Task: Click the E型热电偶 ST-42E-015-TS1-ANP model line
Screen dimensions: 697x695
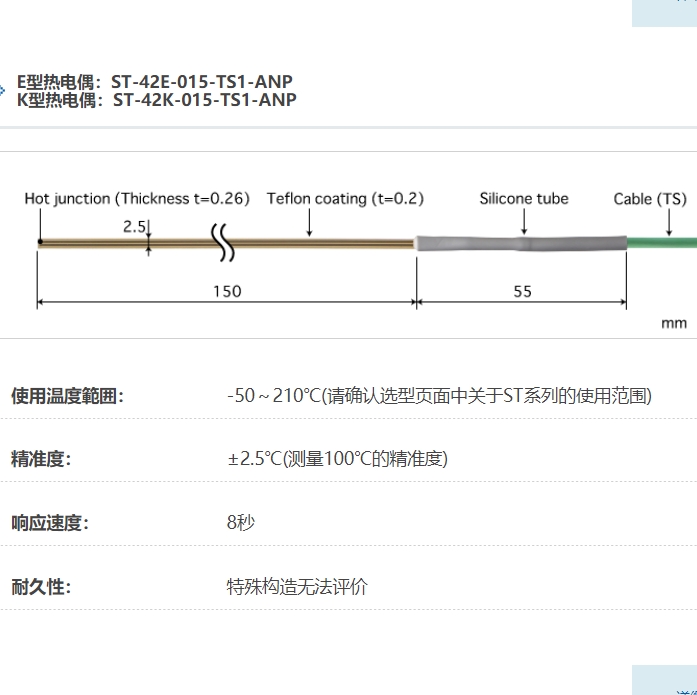Action: click(154, 82)
